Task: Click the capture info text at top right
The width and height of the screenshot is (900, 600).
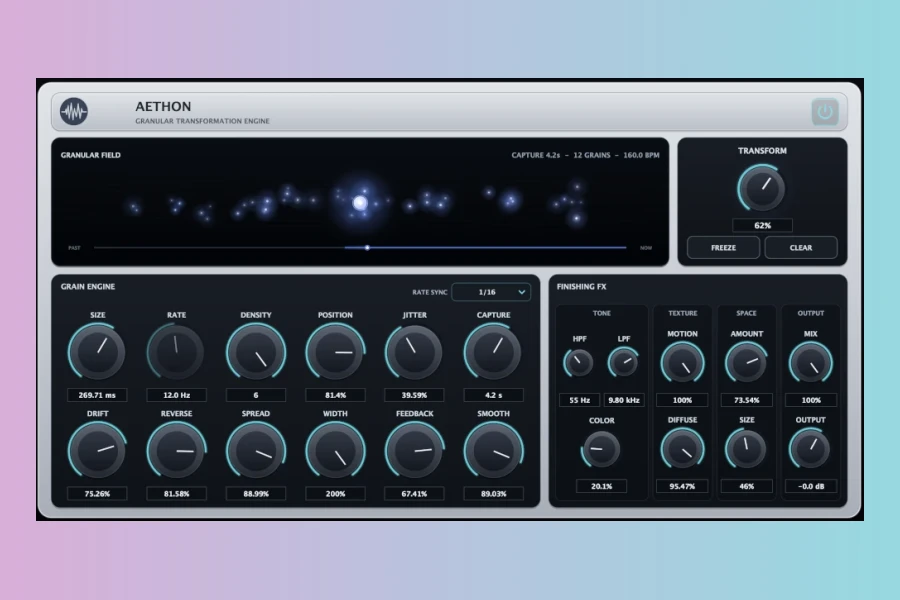Action: click(x=585, y=155)
